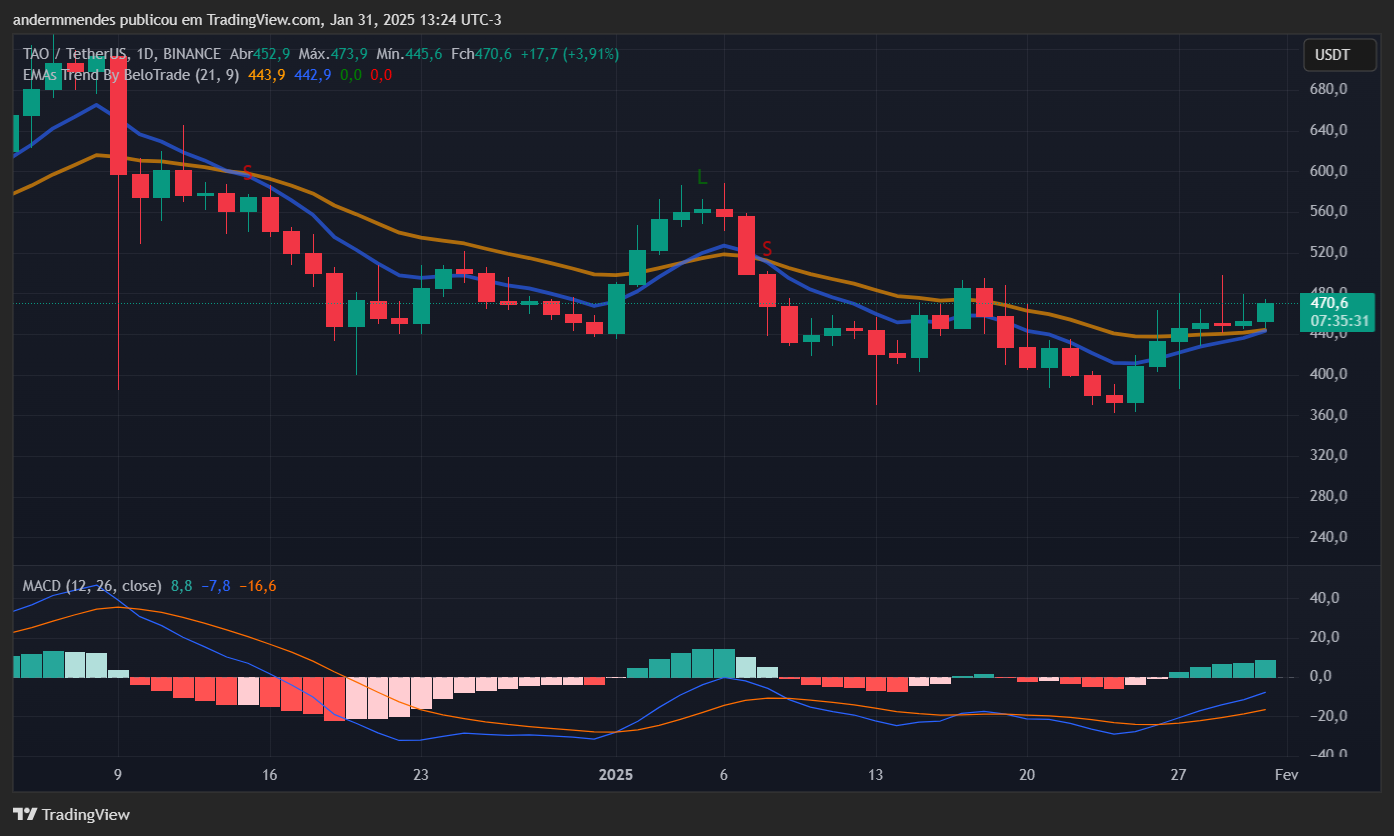Click the low price value Mín. 445,6

(410, 54)
